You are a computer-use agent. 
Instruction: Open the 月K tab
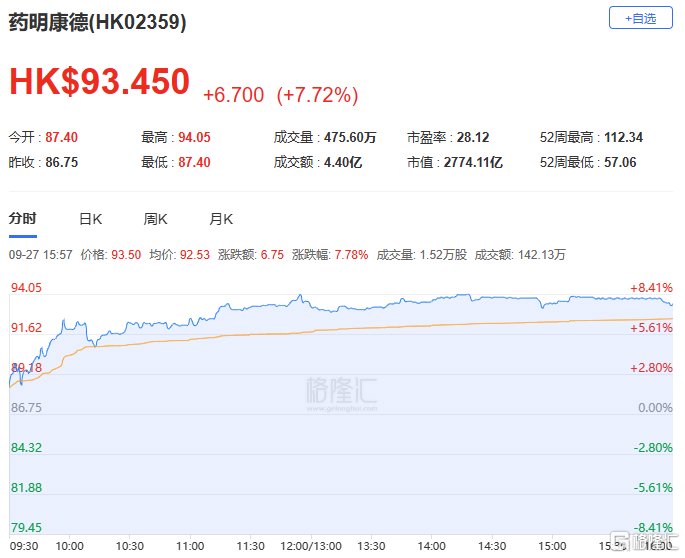[221, 219]
